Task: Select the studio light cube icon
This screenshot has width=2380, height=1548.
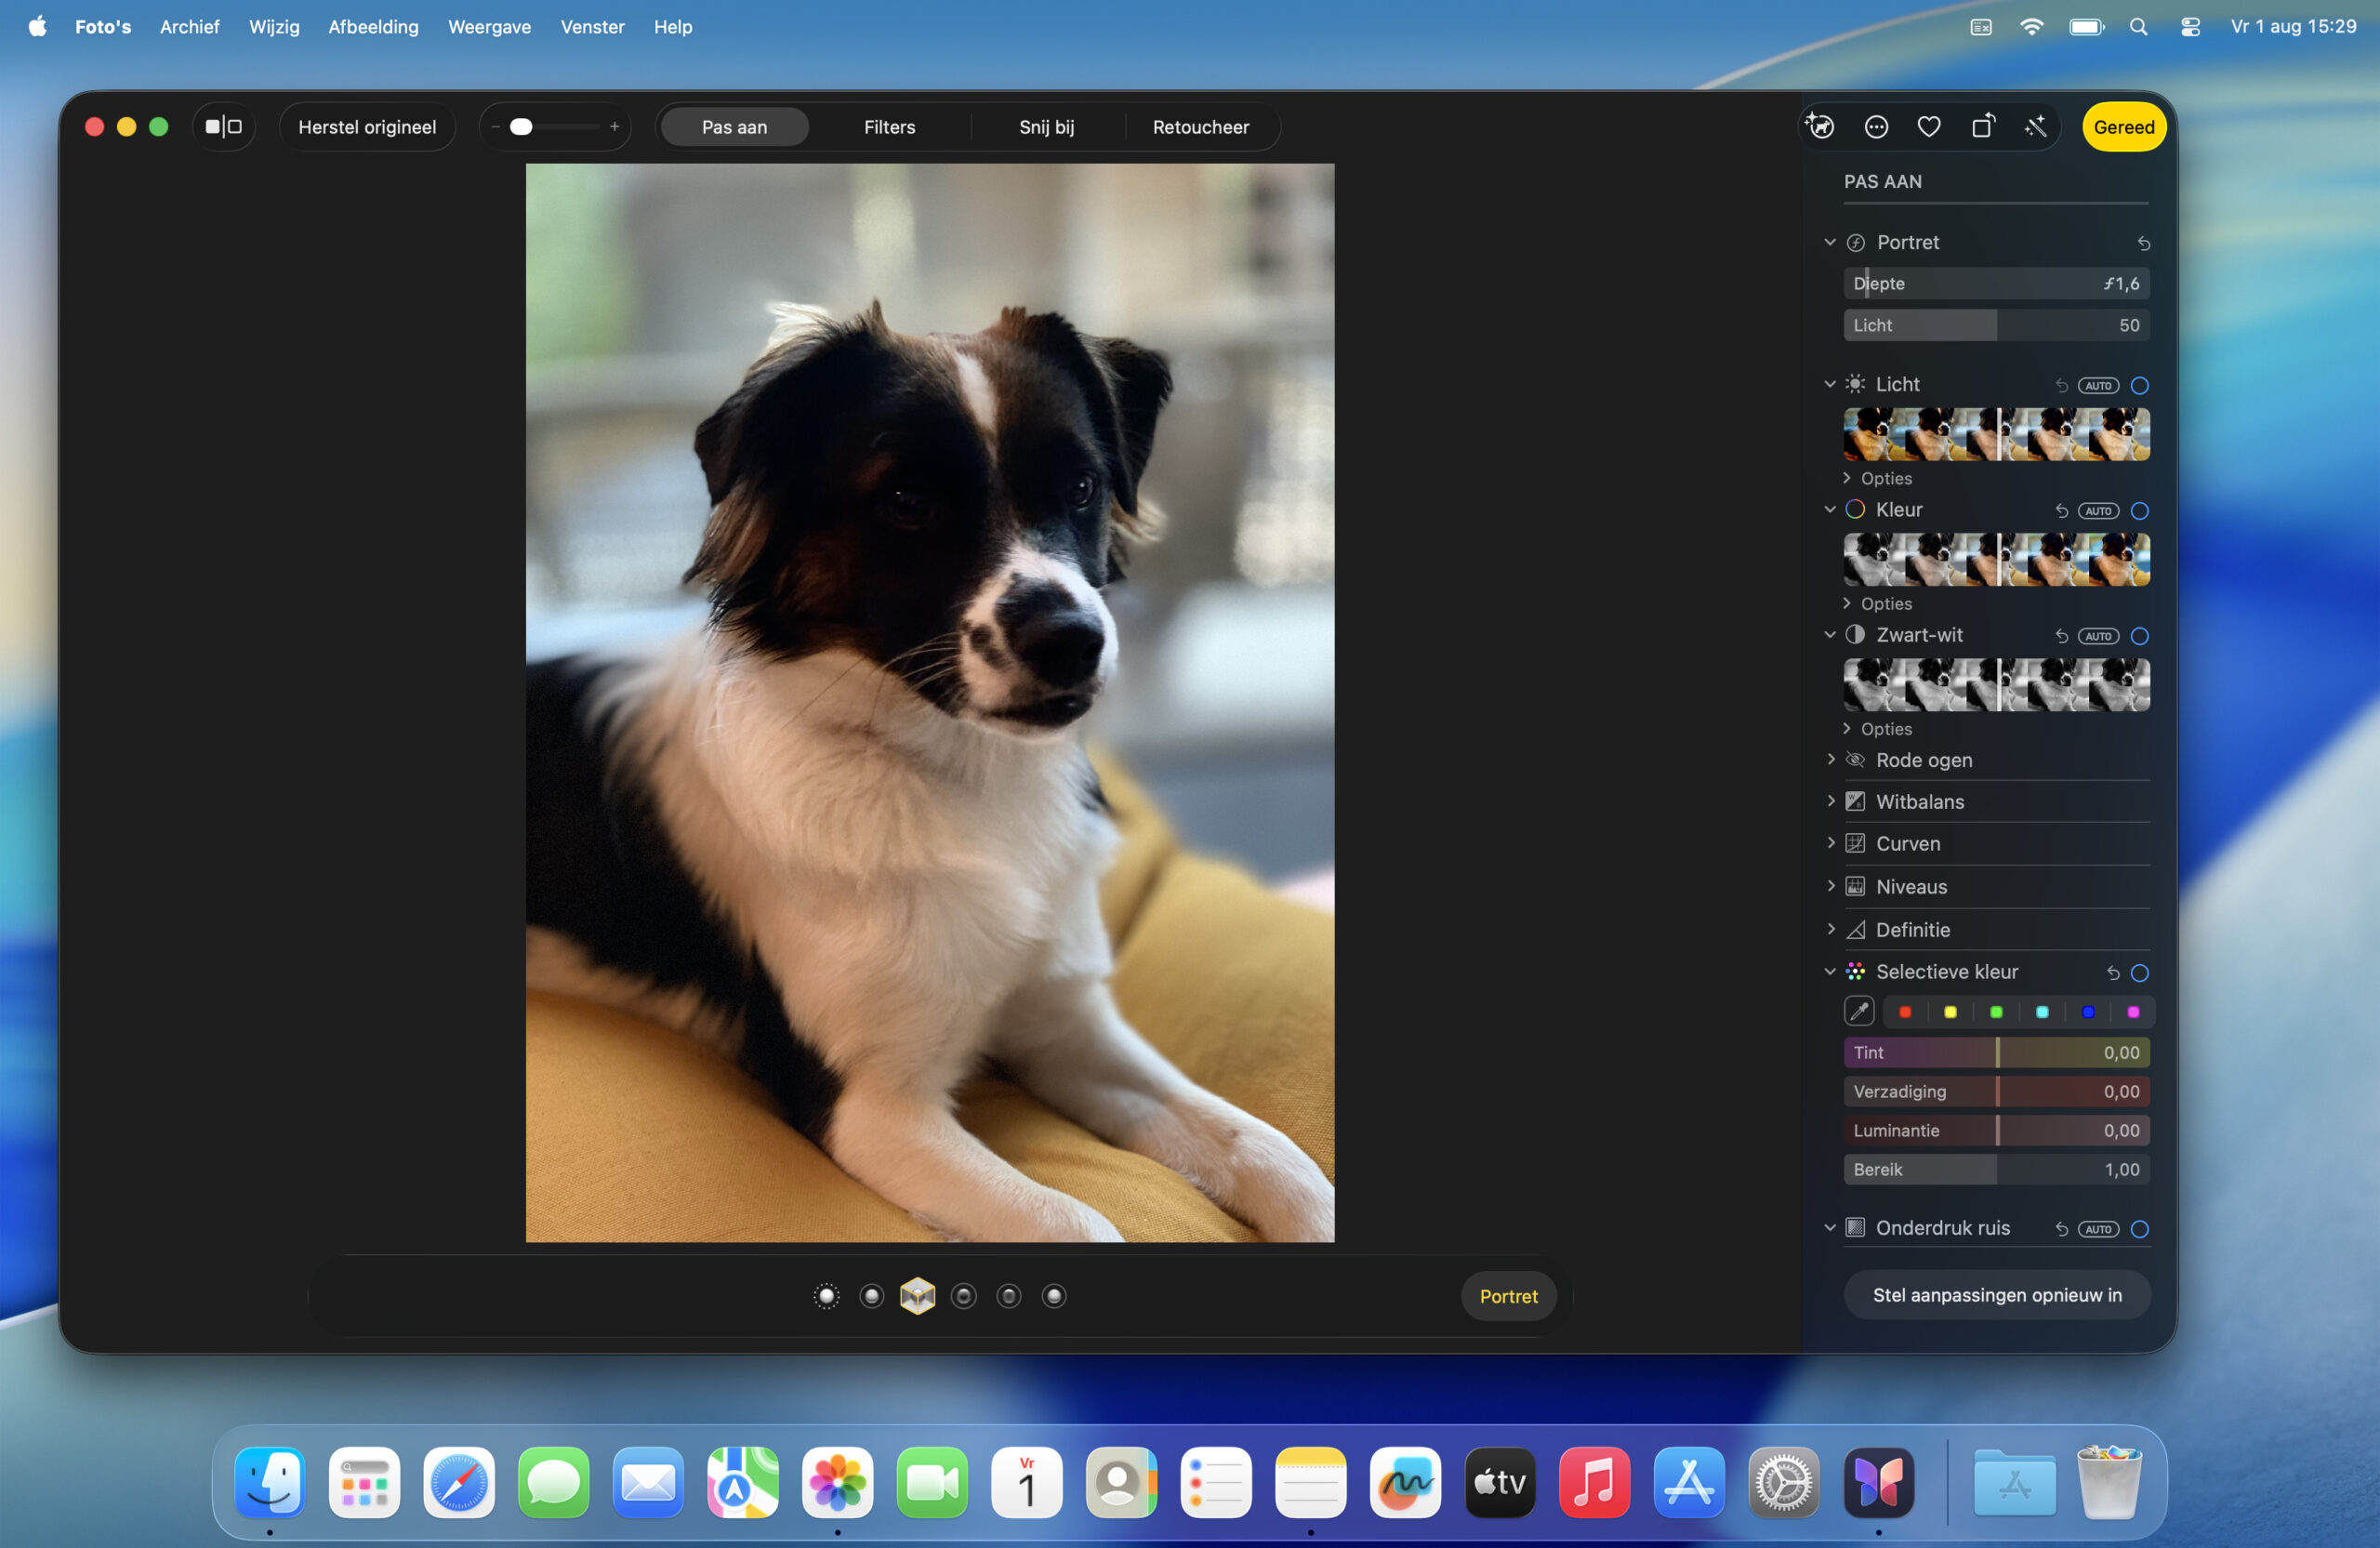Action: click(x=917, y=1296)
